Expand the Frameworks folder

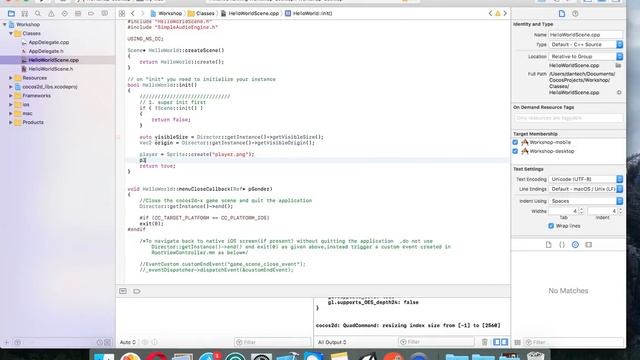coord(11,96)
